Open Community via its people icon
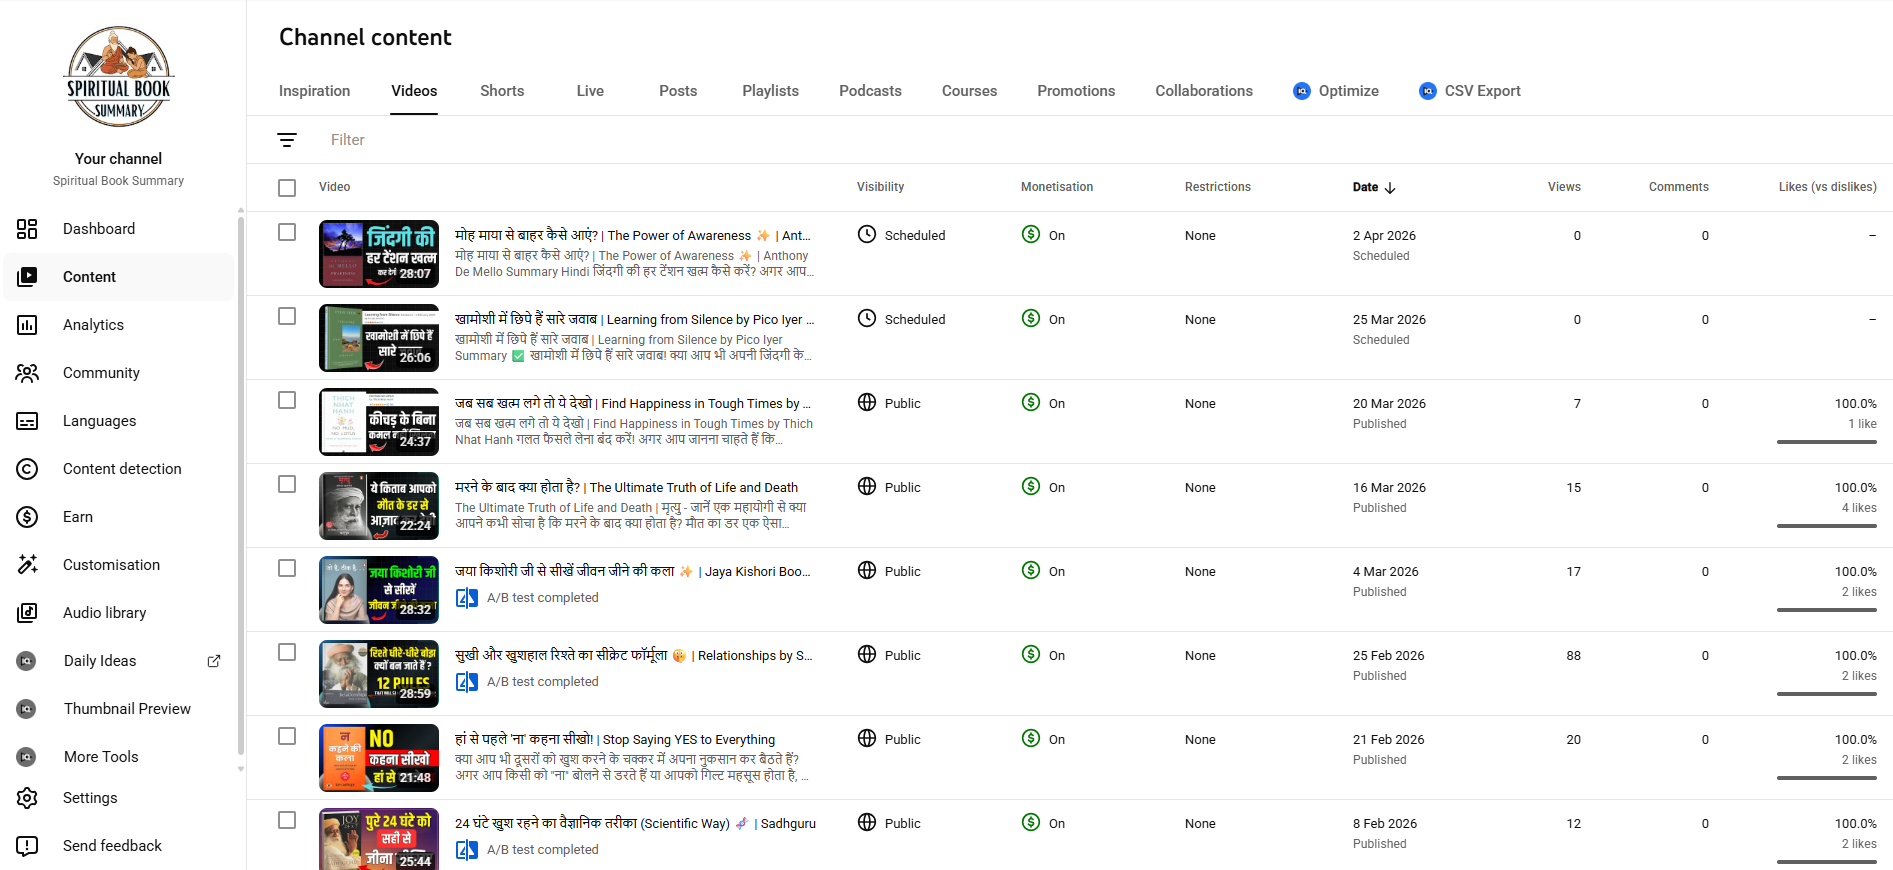 (x=27, y=373)
